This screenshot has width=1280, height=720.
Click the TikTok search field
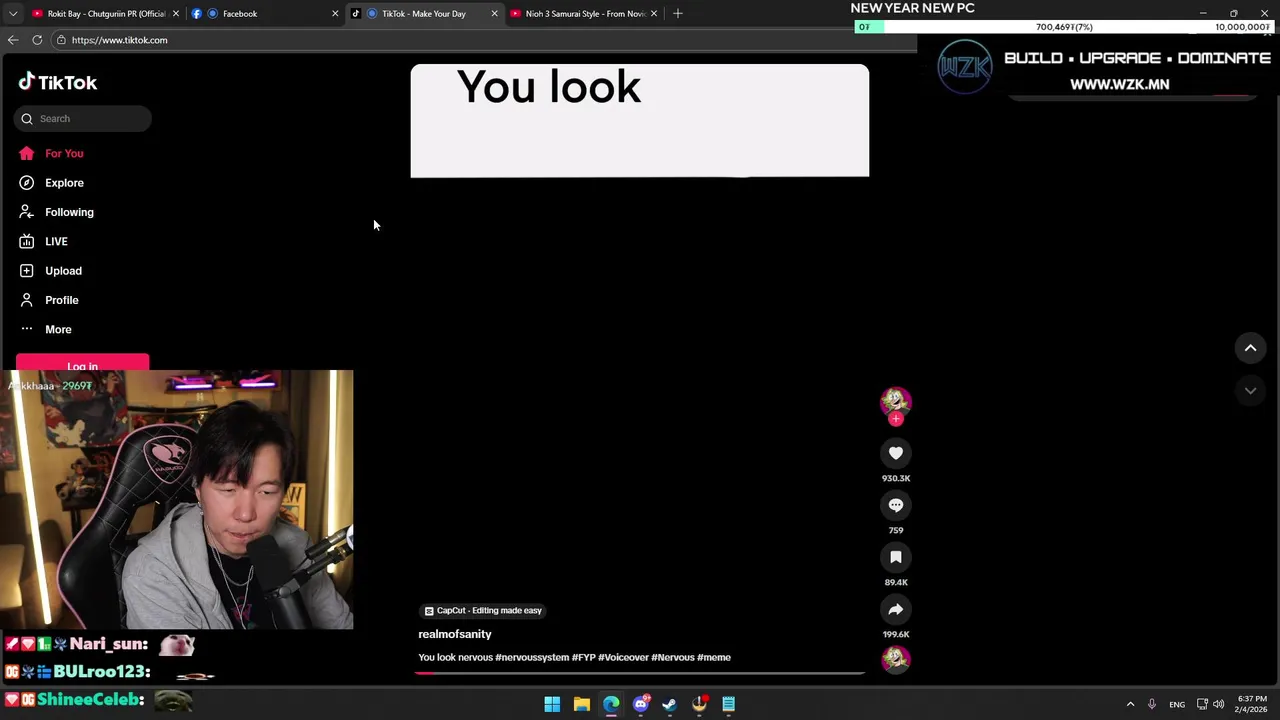coord(83,118)
